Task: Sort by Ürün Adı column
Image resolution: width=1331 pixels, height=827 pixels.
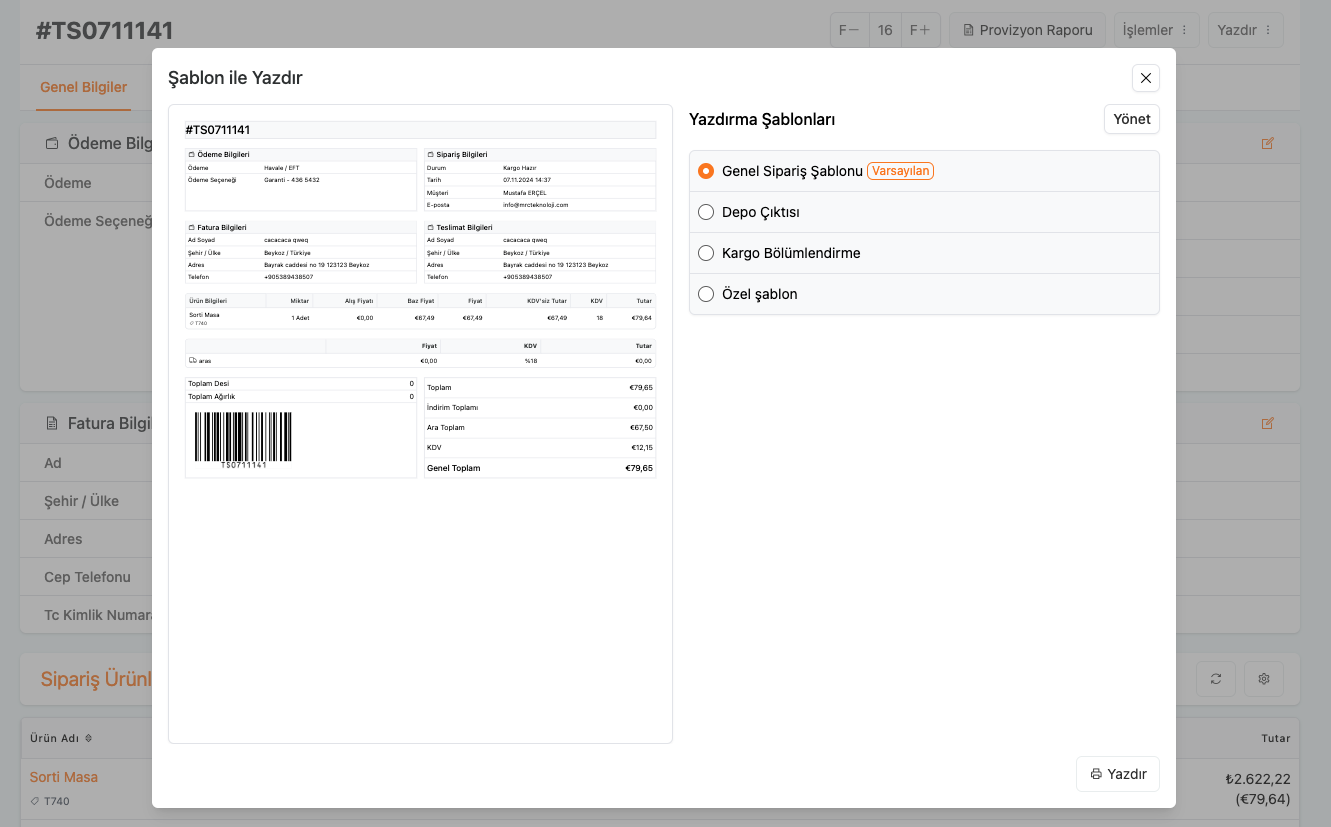Action: coord(61,738)
